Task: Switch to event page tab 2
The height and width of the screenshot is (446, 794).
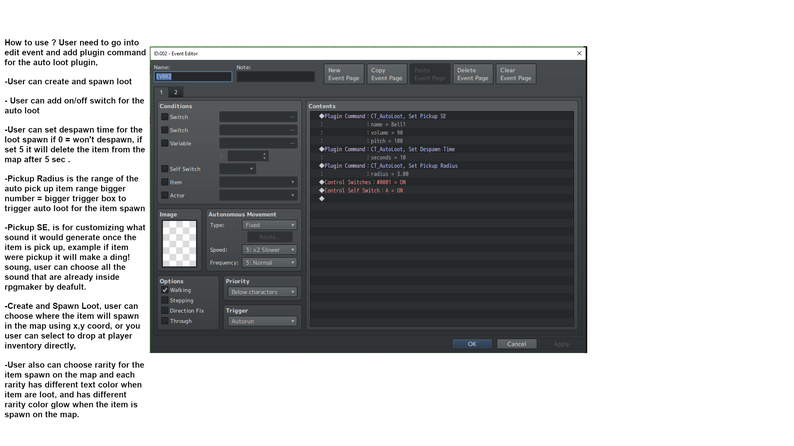Action: coord(176,92)
